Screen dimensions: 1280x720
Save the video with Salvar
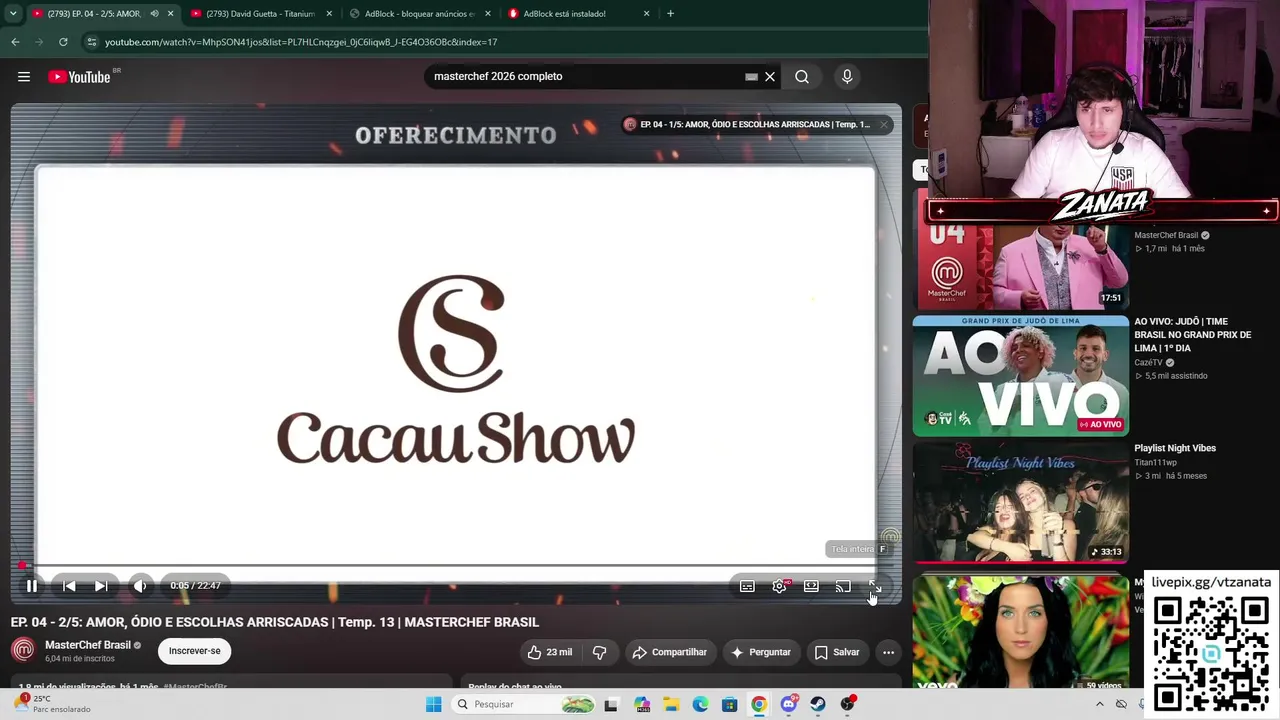tap(837, 652)
